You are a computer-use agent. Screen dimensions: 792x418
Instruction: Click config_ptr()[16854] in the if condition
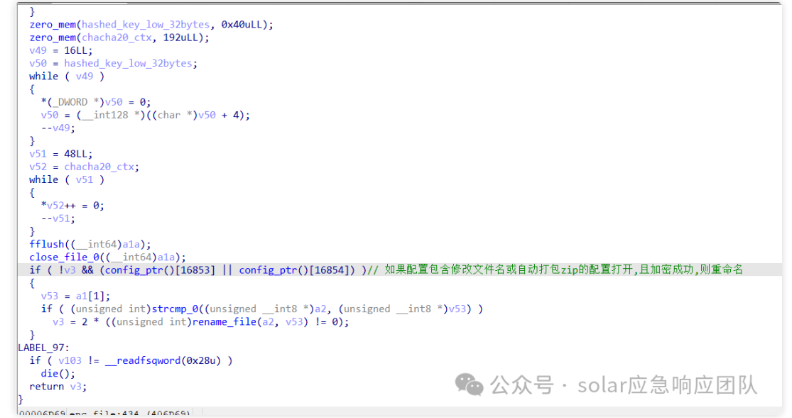[x=299, y=270]
